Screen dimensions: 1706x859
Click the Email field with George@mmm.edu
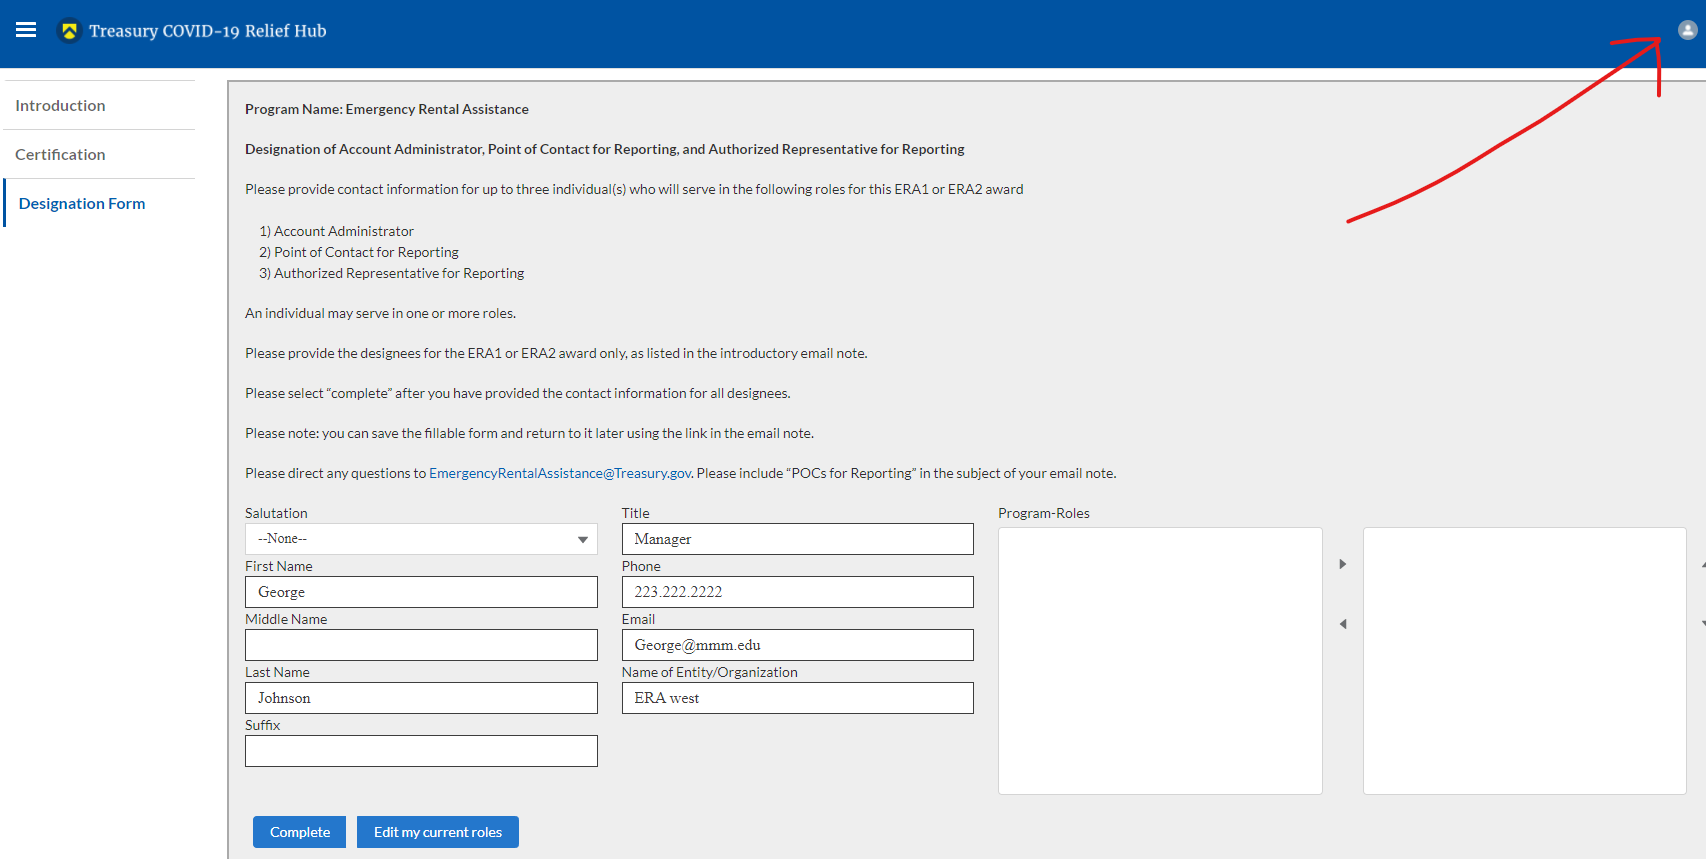pyautogui.click(x=797, y=645)
